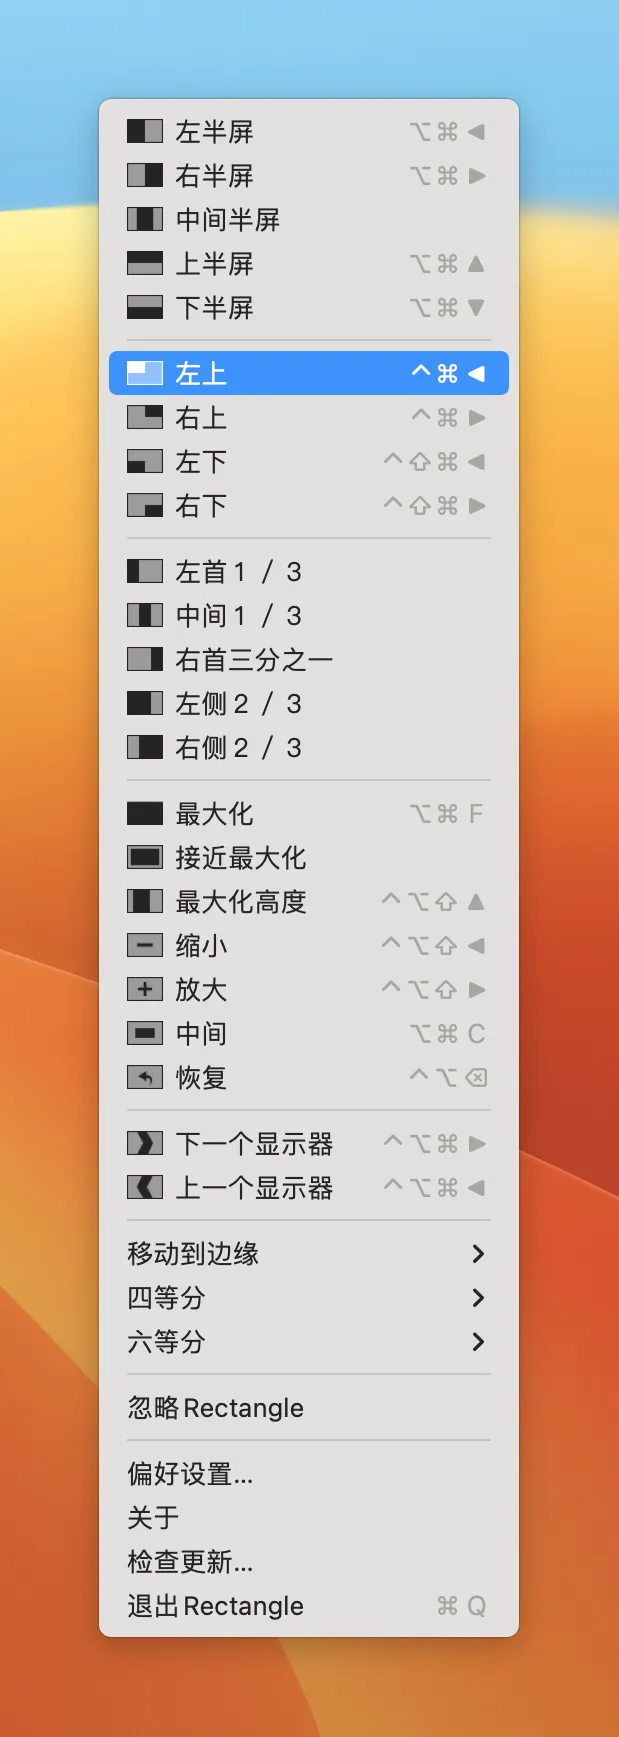Click the 缩小 minus icon
This screenshot has height=1737, width=619.
coord(144,945)
